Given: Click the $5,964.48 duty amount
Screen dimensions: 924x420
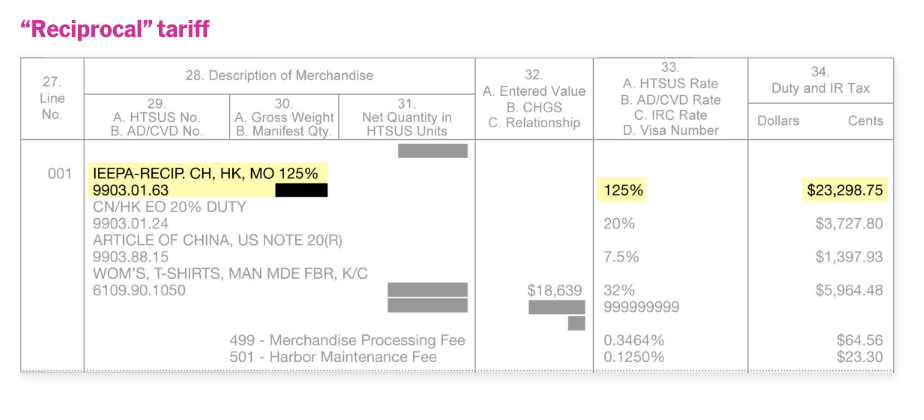Looking at the screenshot, I should (x=850, y=290).
